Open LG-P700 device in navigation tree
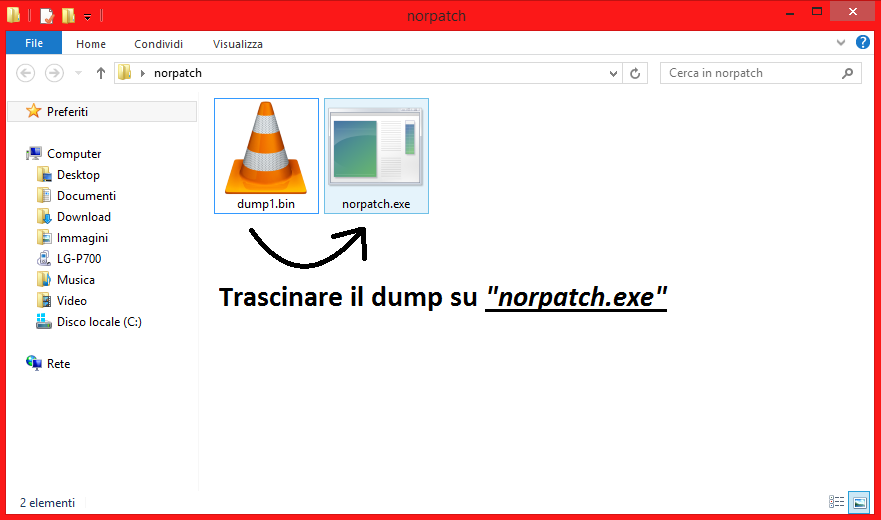Image resolution: width=881 pixels, height=520 pixels. point(79,259)
